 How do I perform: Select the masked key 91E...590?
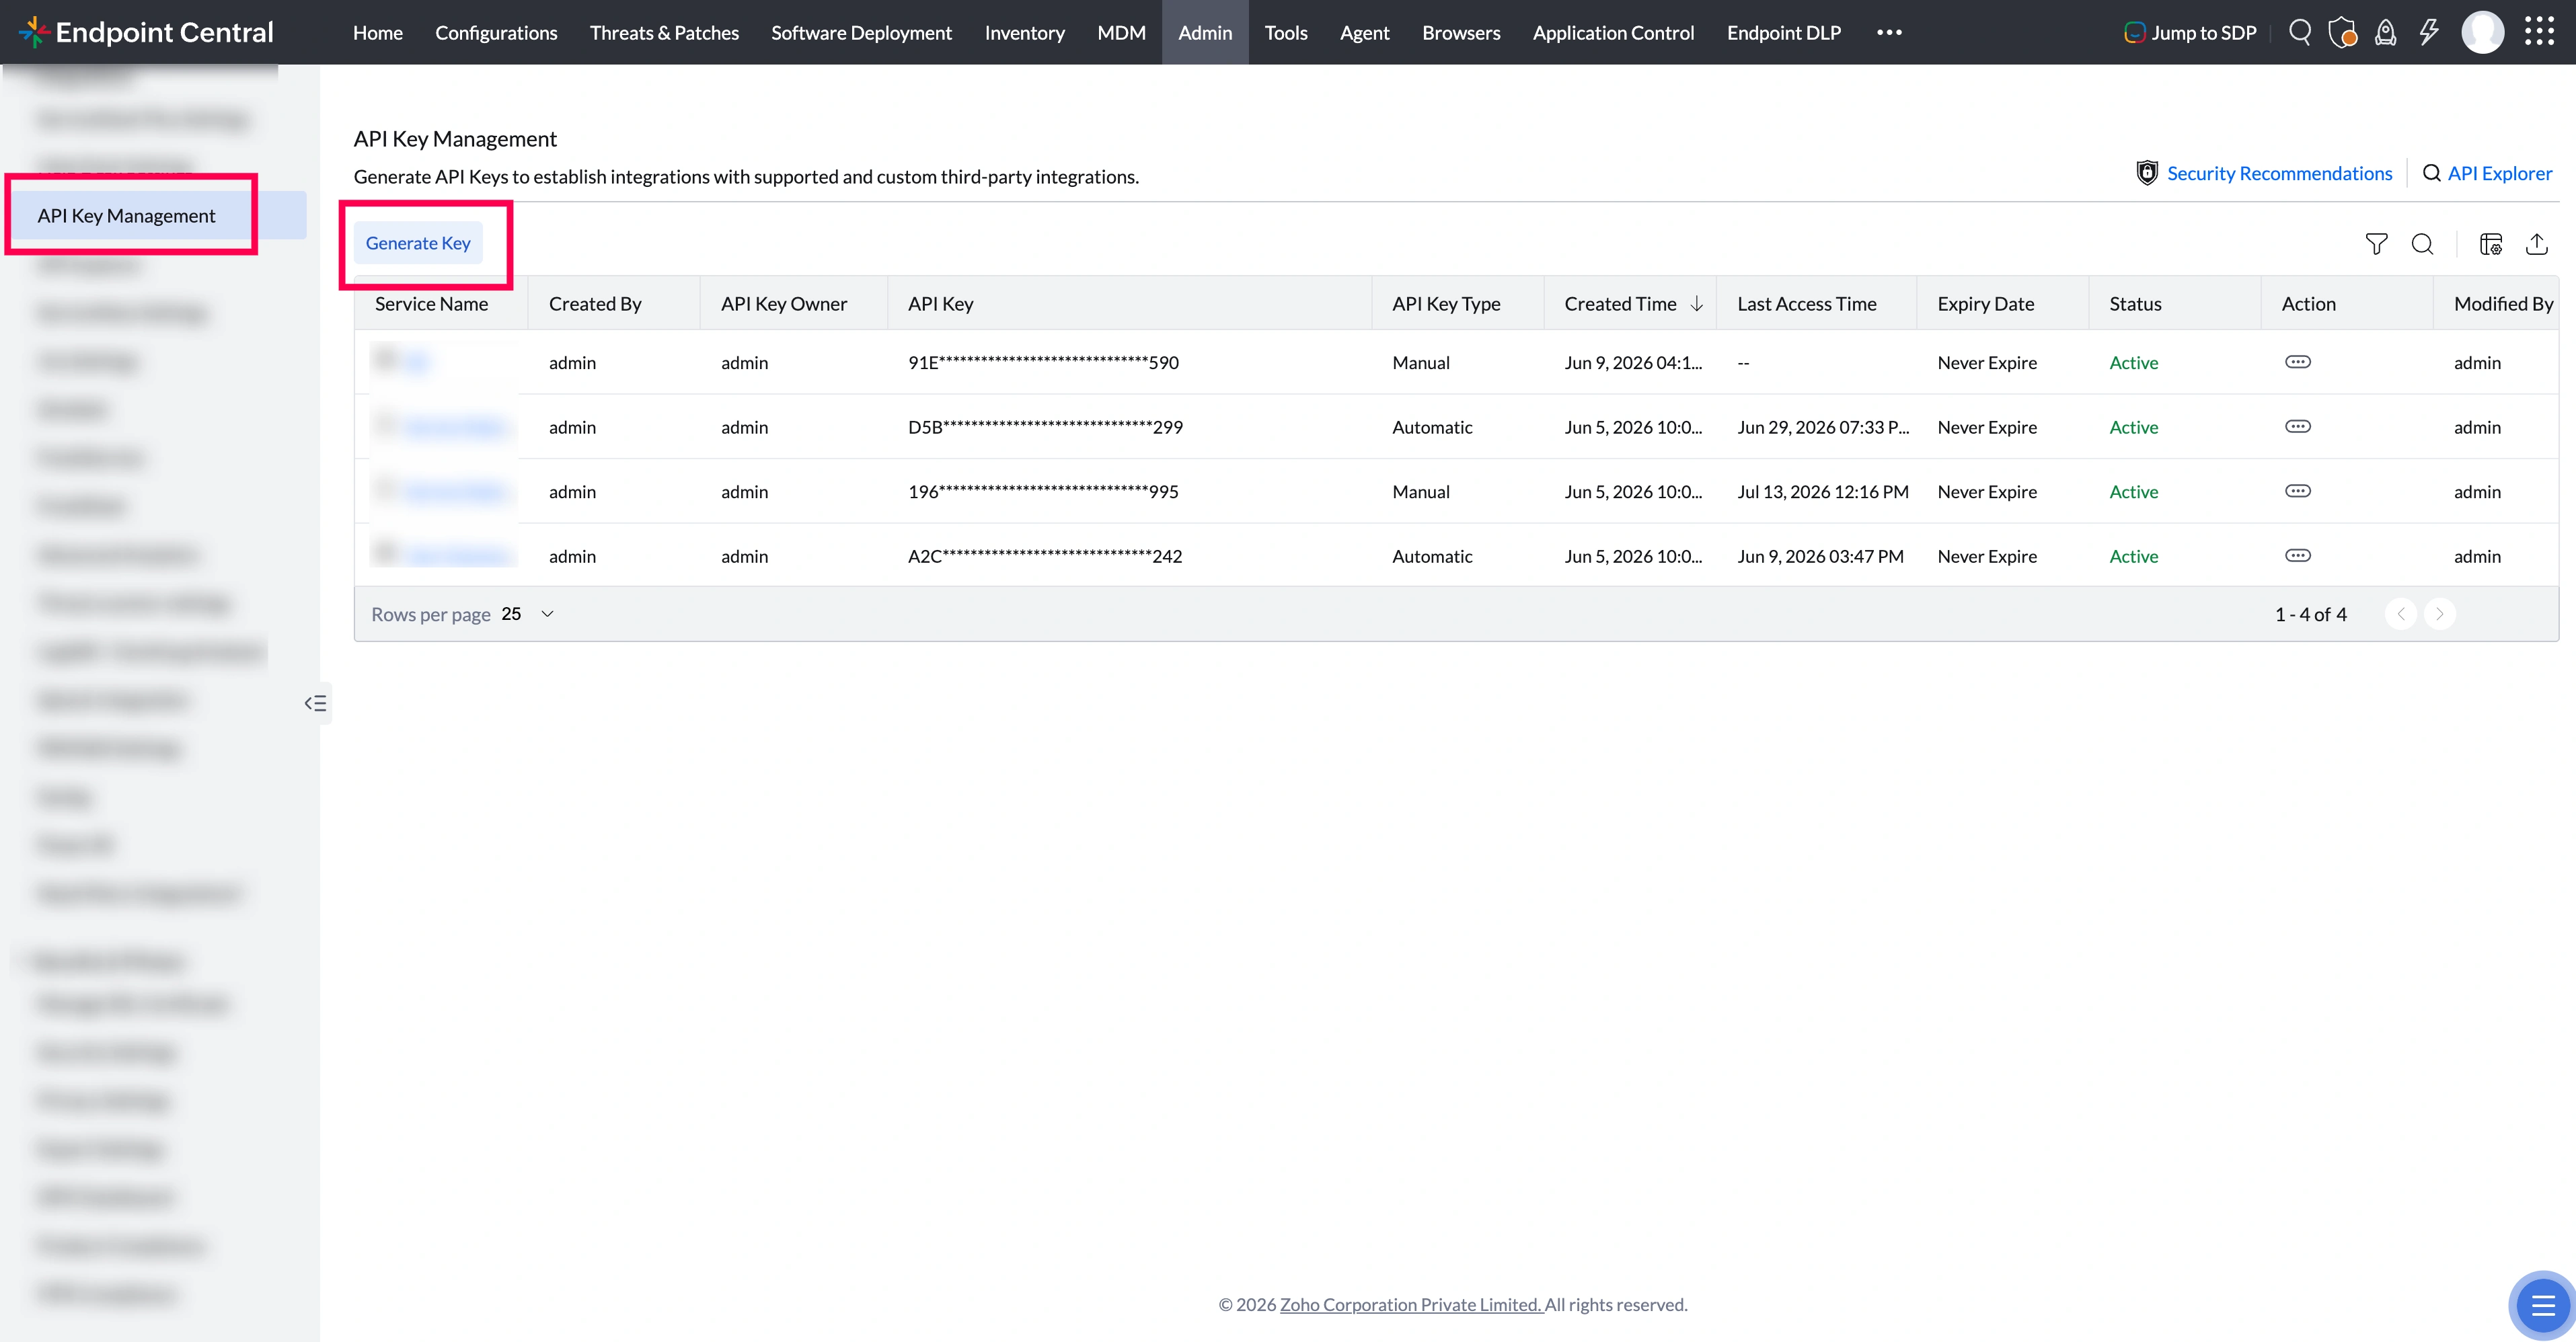tap(1043, 362)
